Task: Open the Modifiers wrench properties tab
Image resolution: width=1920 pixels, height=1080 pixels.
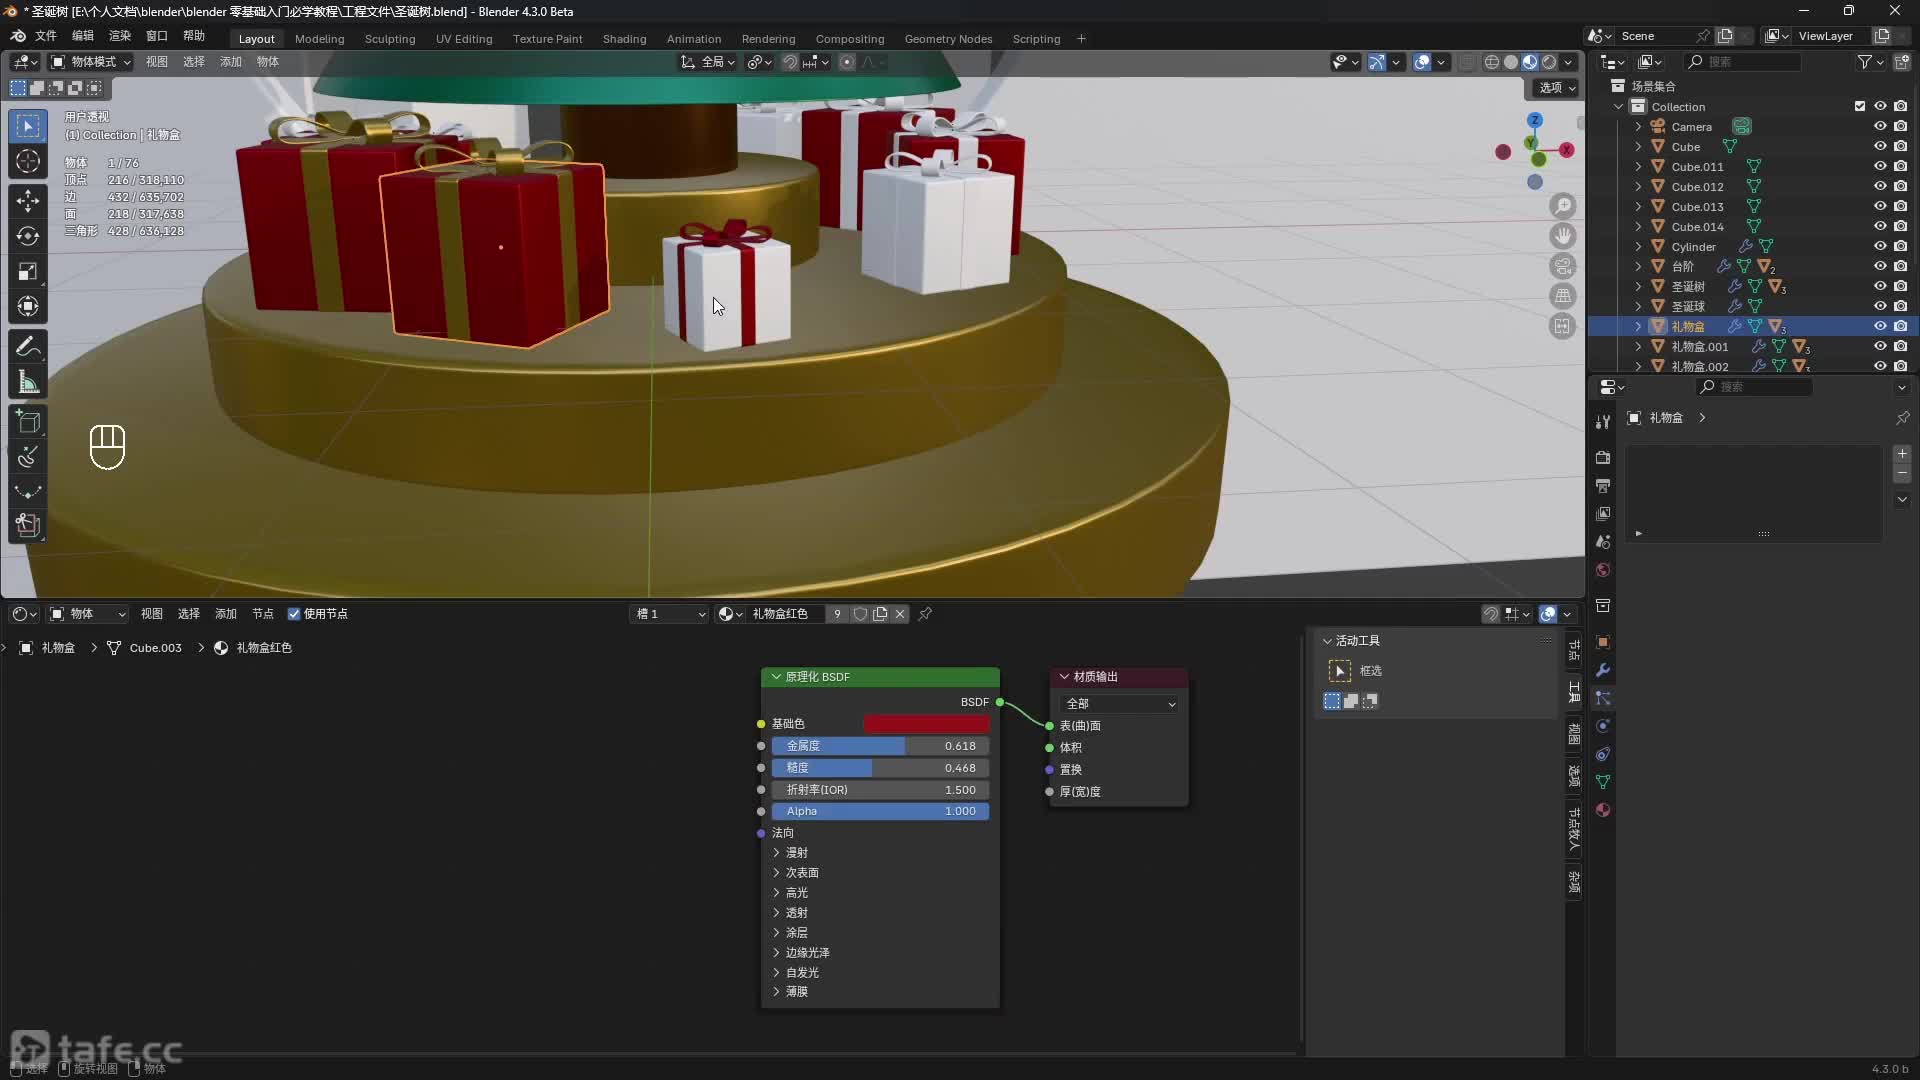Action: 1603,670
